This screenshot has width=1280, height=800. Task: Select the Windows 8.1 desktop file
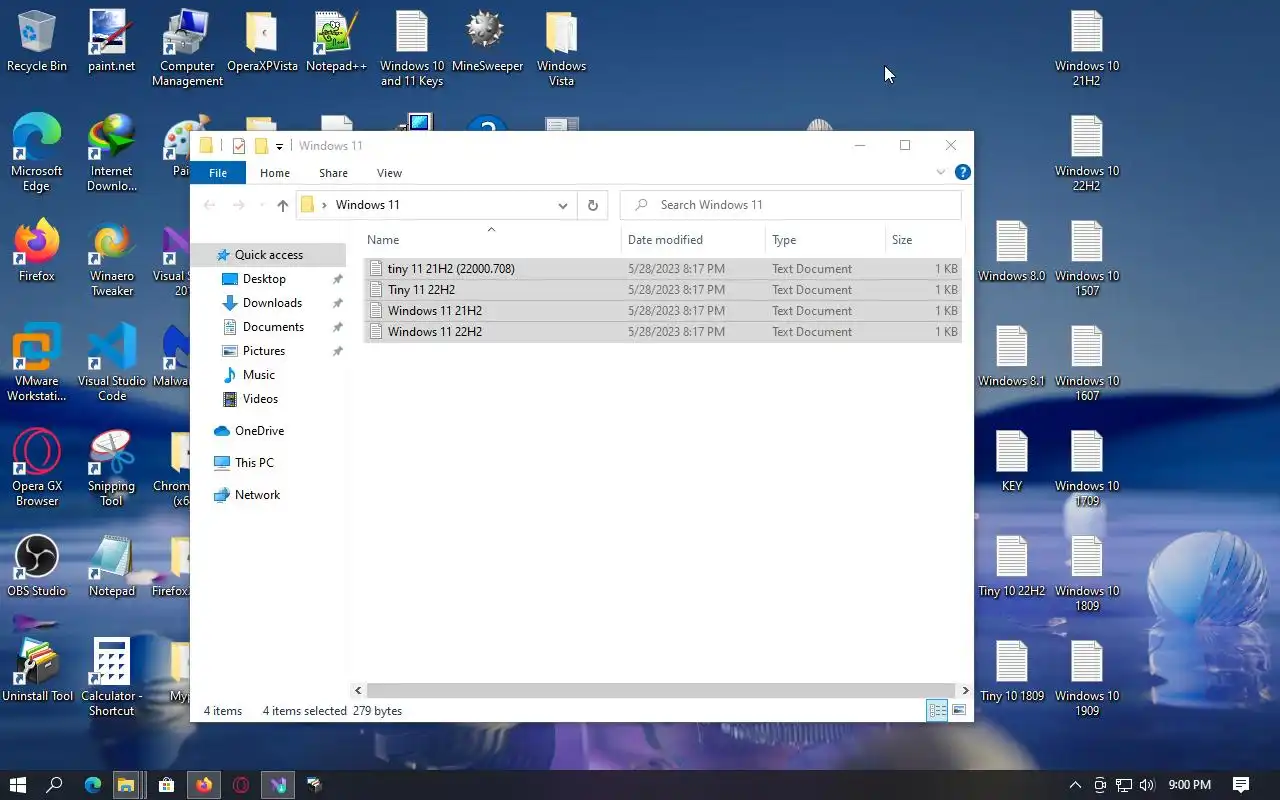[1012, 355]
